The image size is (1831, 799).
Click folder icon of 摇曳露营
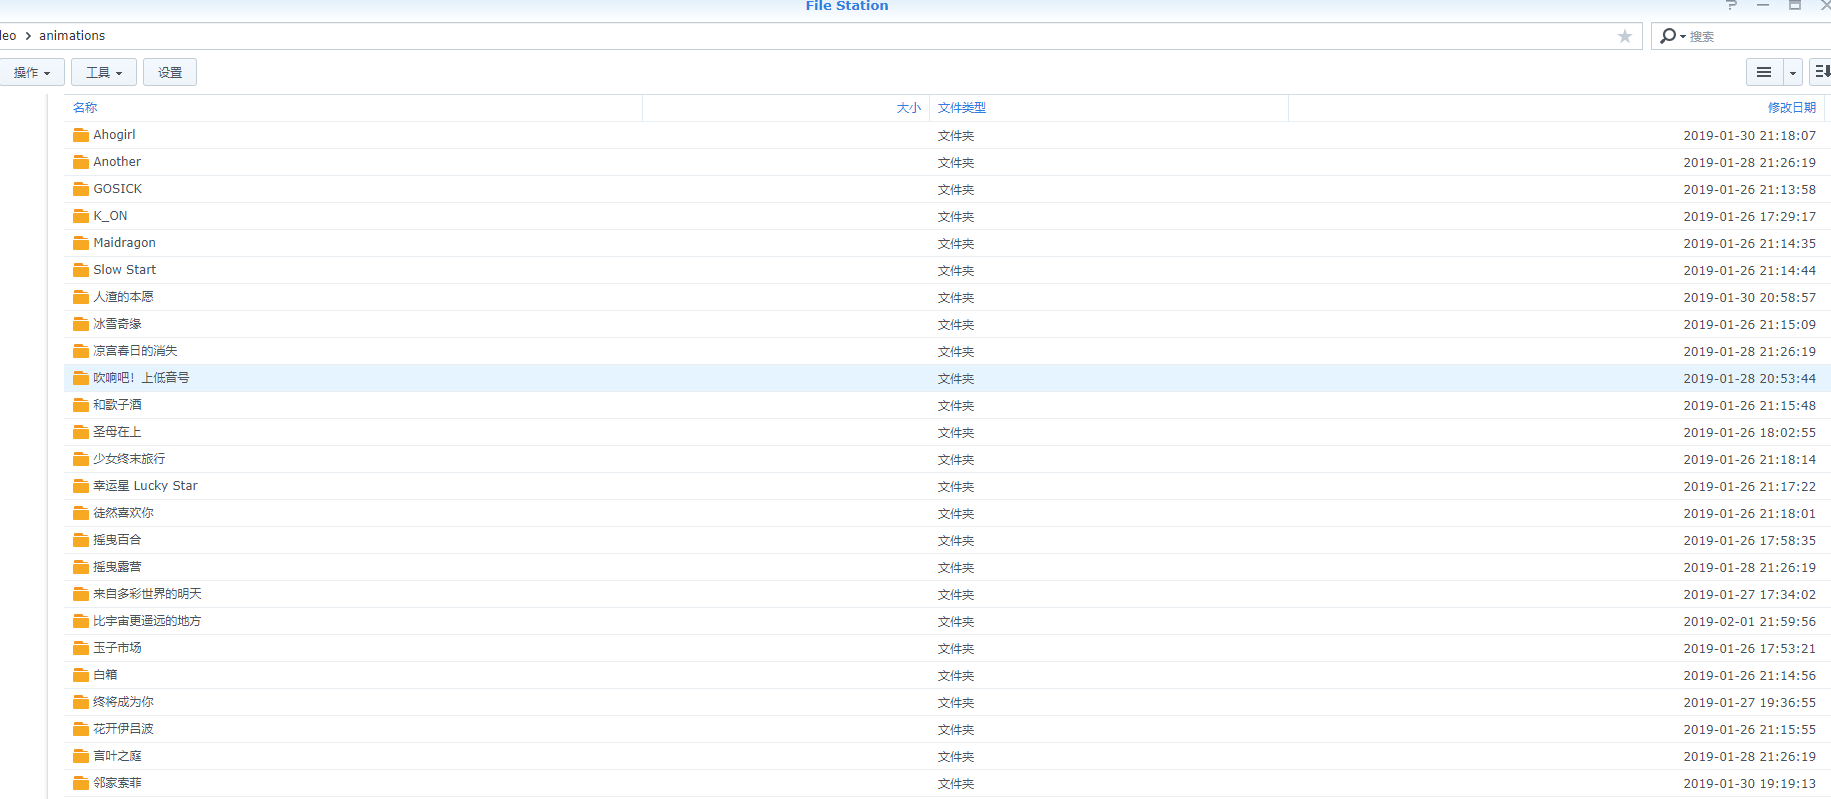click(x=81, y=567)
